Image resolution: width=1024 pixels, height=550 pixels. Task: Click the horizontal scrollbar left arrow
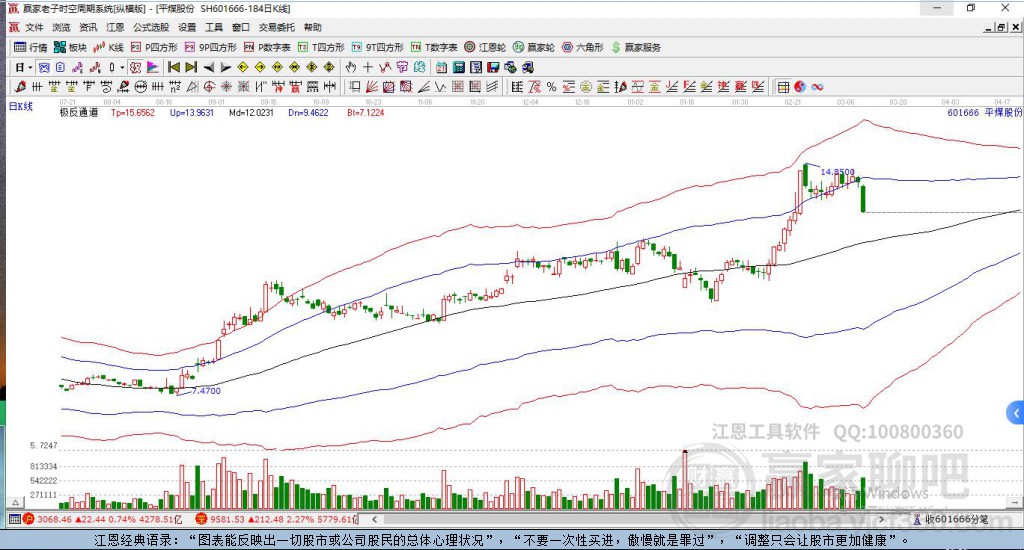374,519
